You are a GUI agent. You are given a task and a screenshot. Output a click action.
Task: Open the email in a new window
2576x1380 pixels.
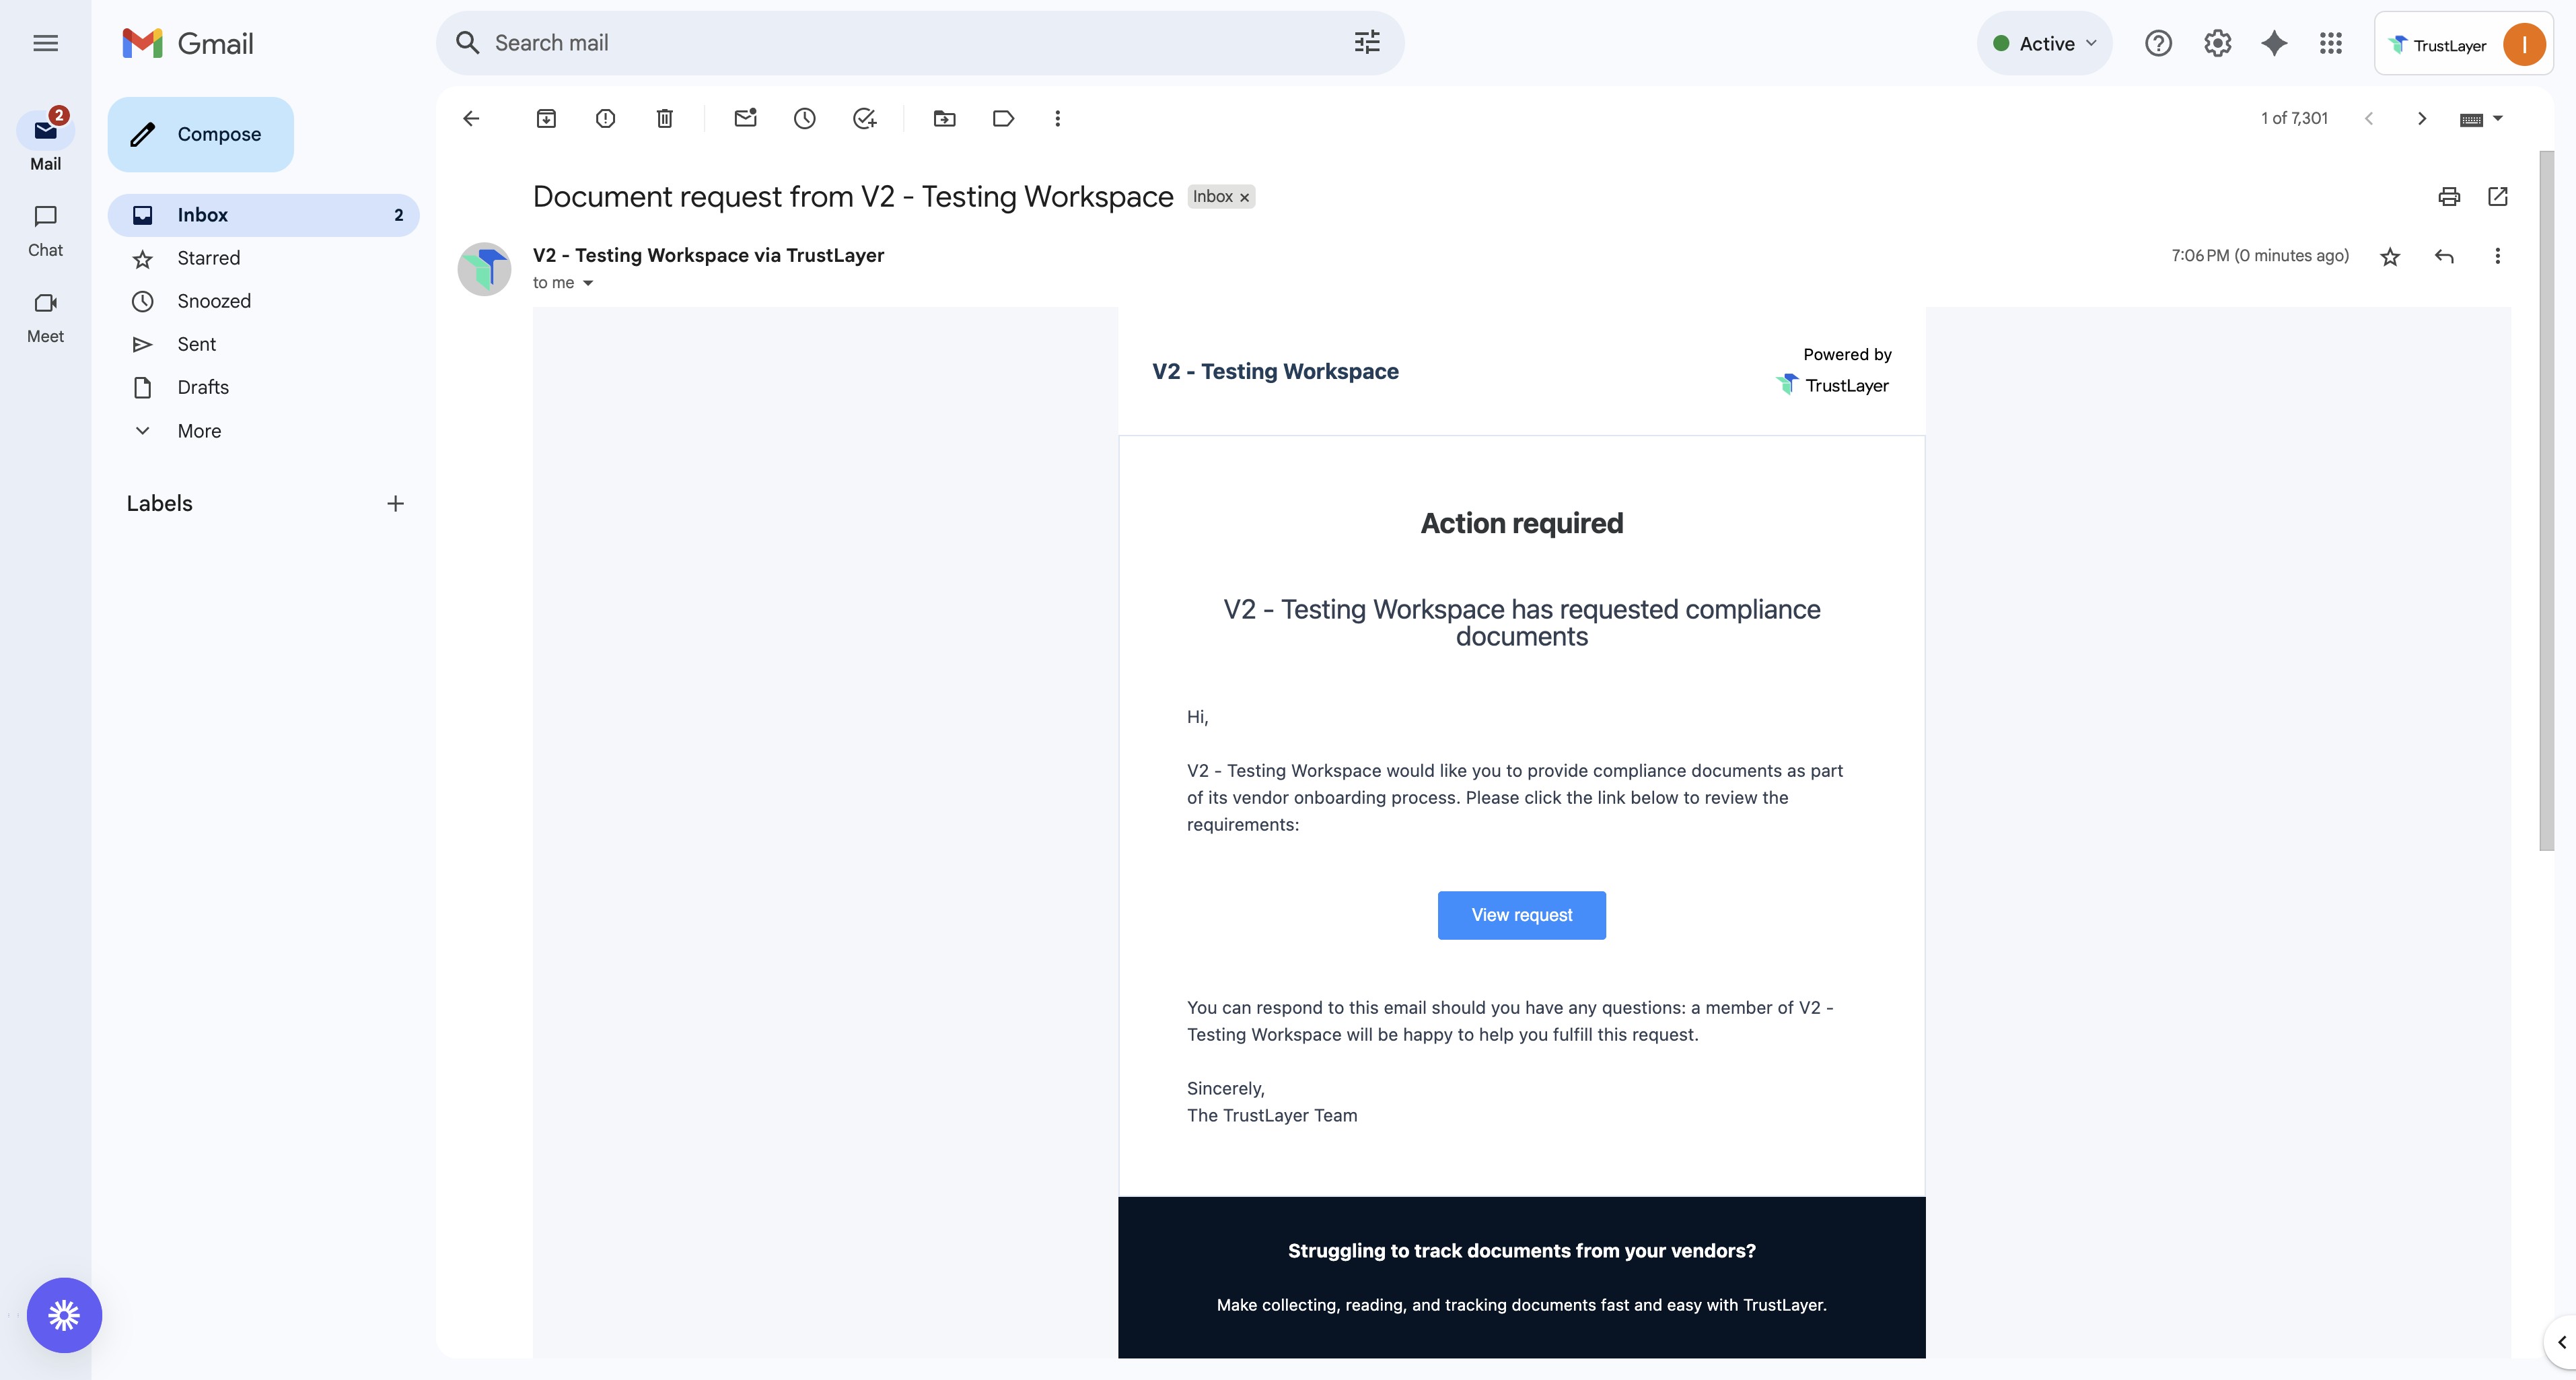click(2498, 197)
